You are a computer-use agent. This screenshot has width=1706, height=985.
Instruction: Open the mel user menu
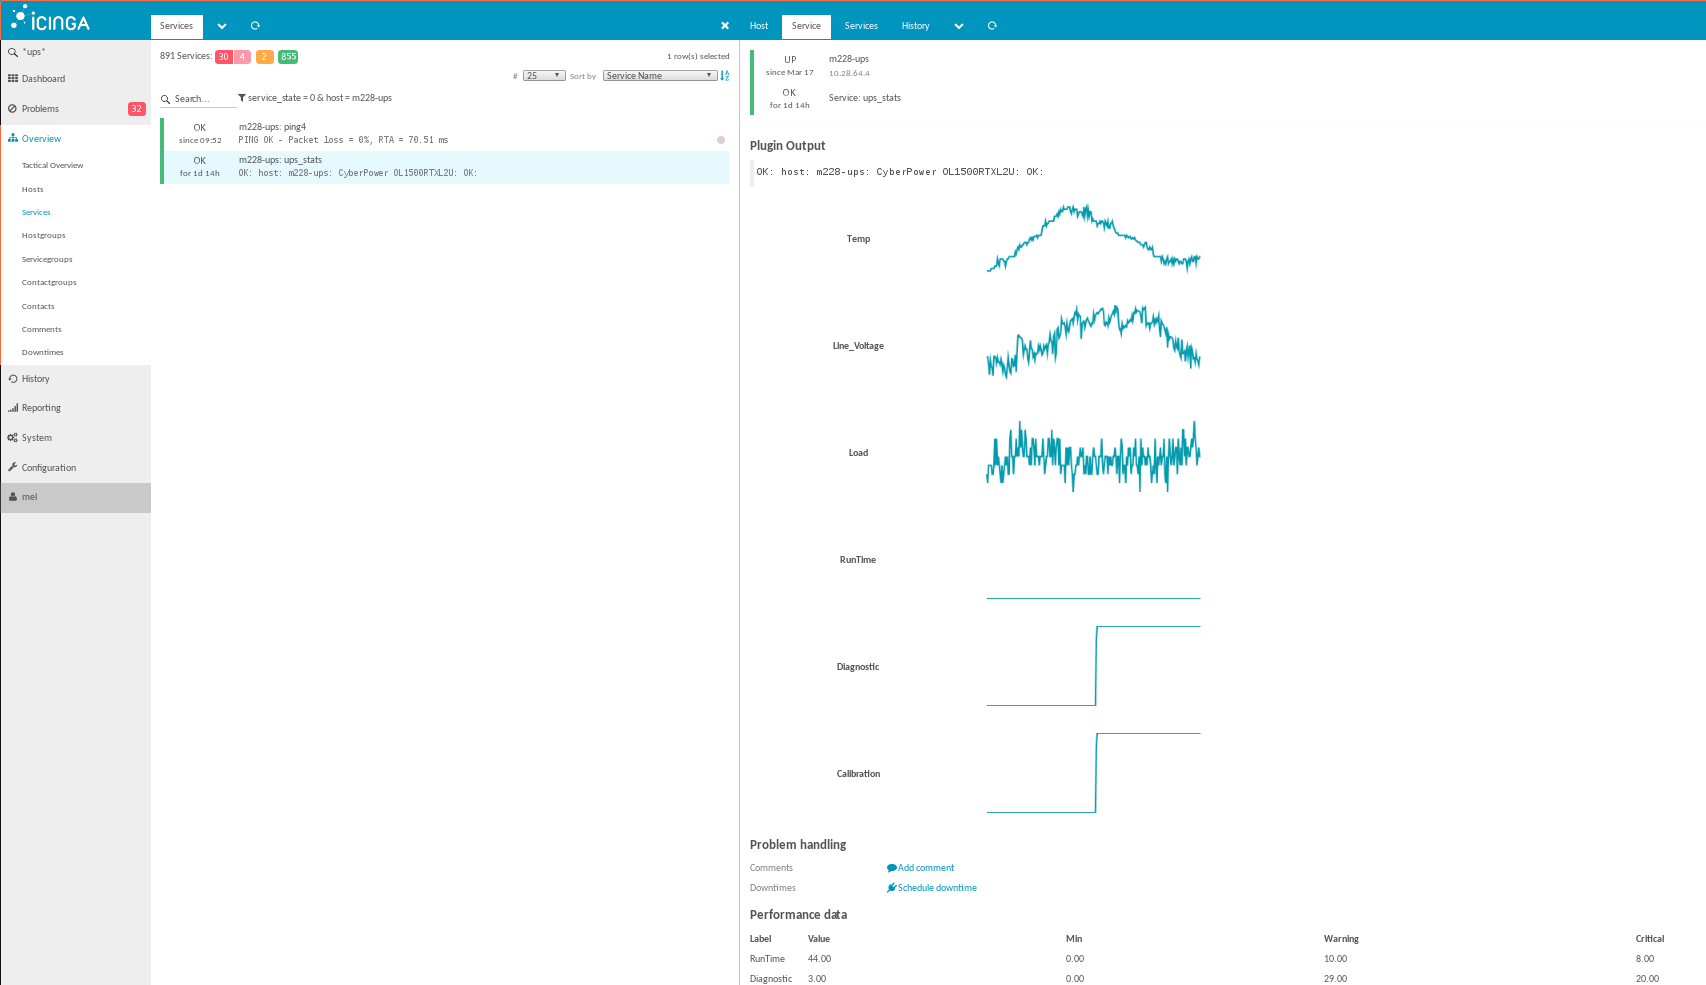76,497
